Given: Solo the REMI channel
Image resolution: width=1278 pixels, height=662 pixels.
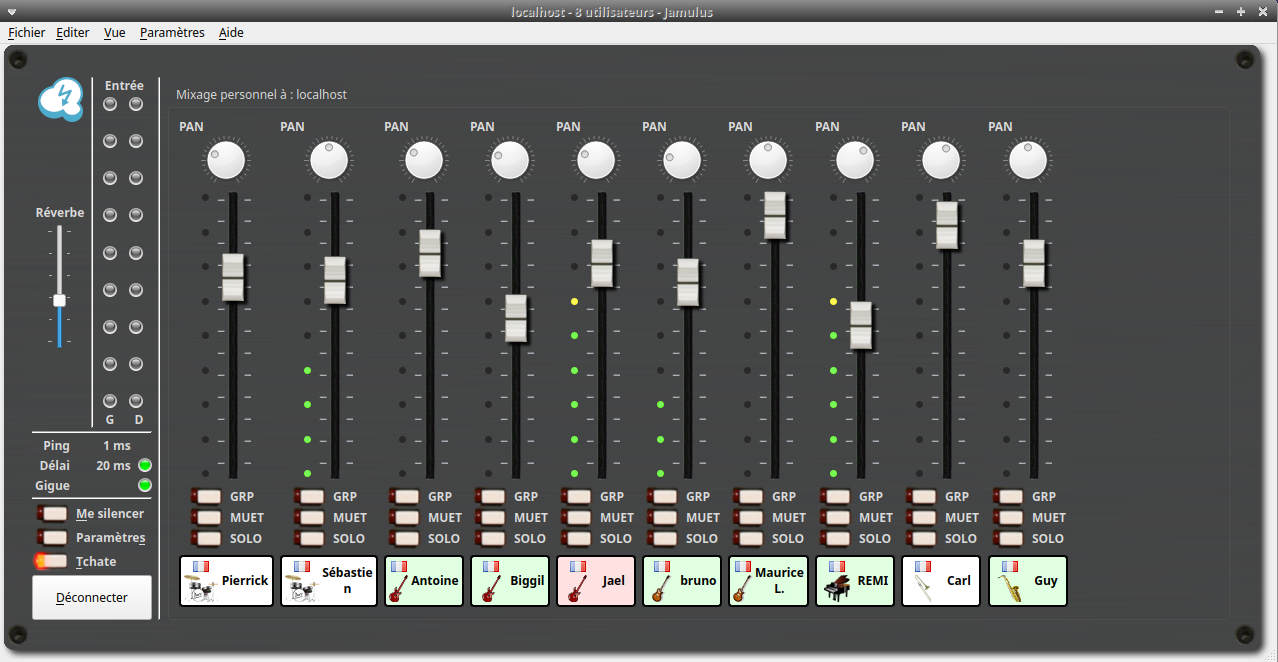Looking at the screenshot, I should coord(837,538).
